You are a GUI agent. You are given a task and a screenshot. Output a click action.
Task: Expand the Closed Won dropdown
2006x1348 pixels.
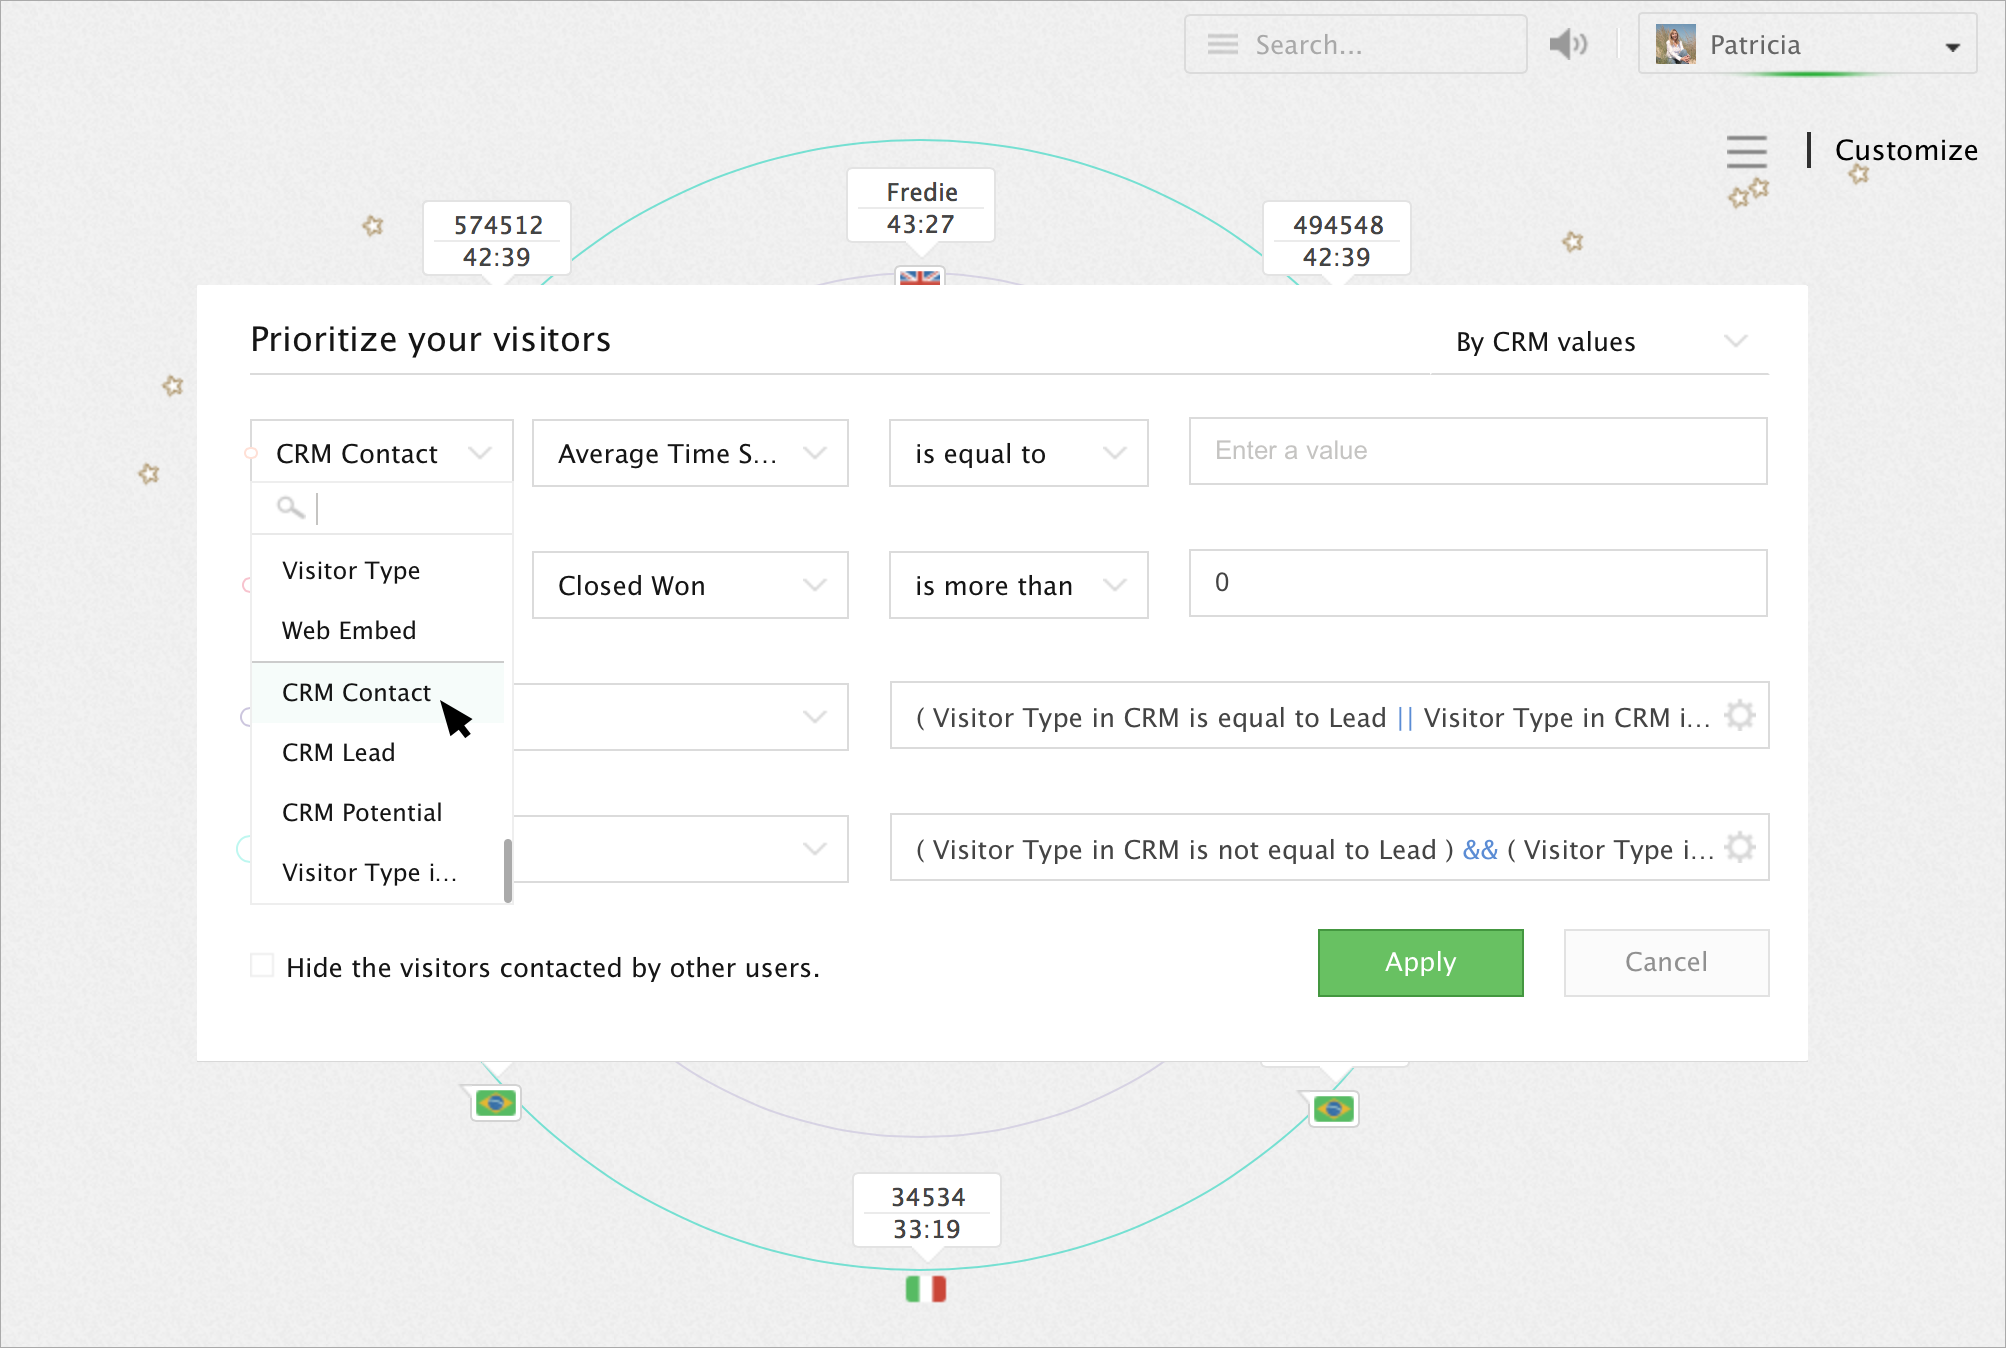click(x=690, y=586)
